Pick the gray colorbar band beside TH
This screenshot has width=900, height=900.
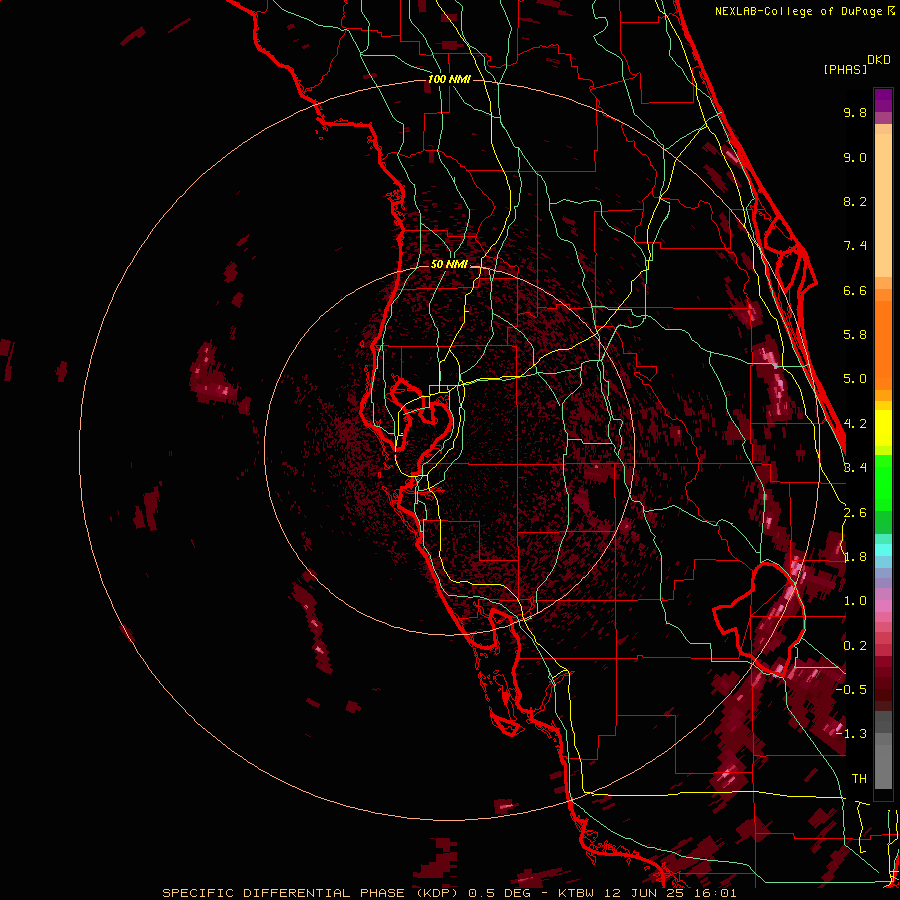pos(883,766)
